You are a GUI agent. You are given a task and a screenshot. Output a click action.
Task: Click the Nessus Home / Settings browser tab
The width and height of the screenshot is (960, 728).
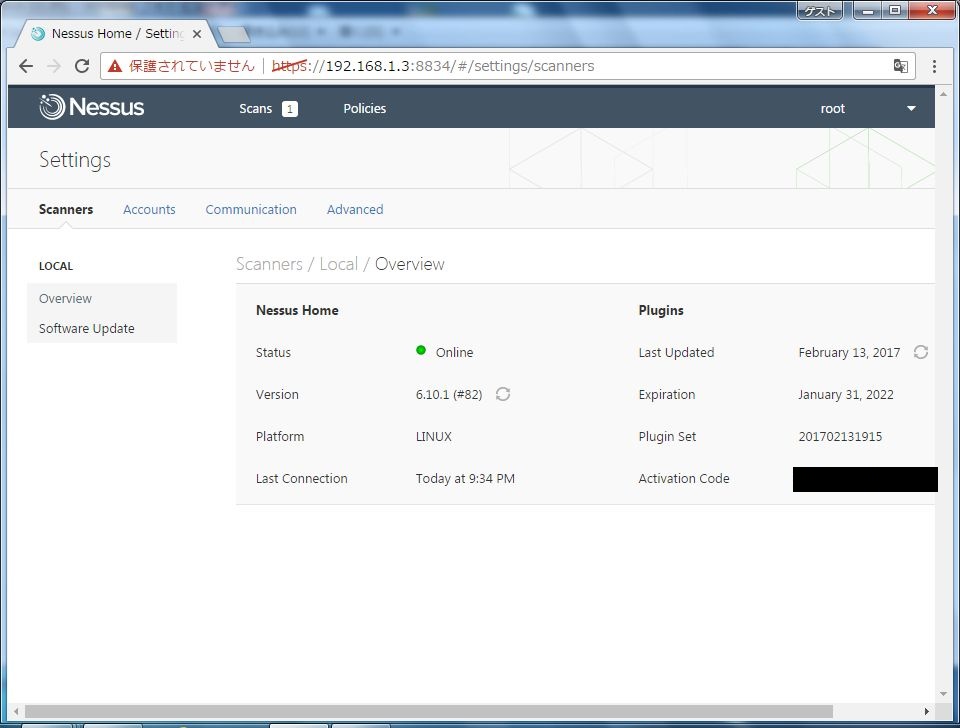115,34
